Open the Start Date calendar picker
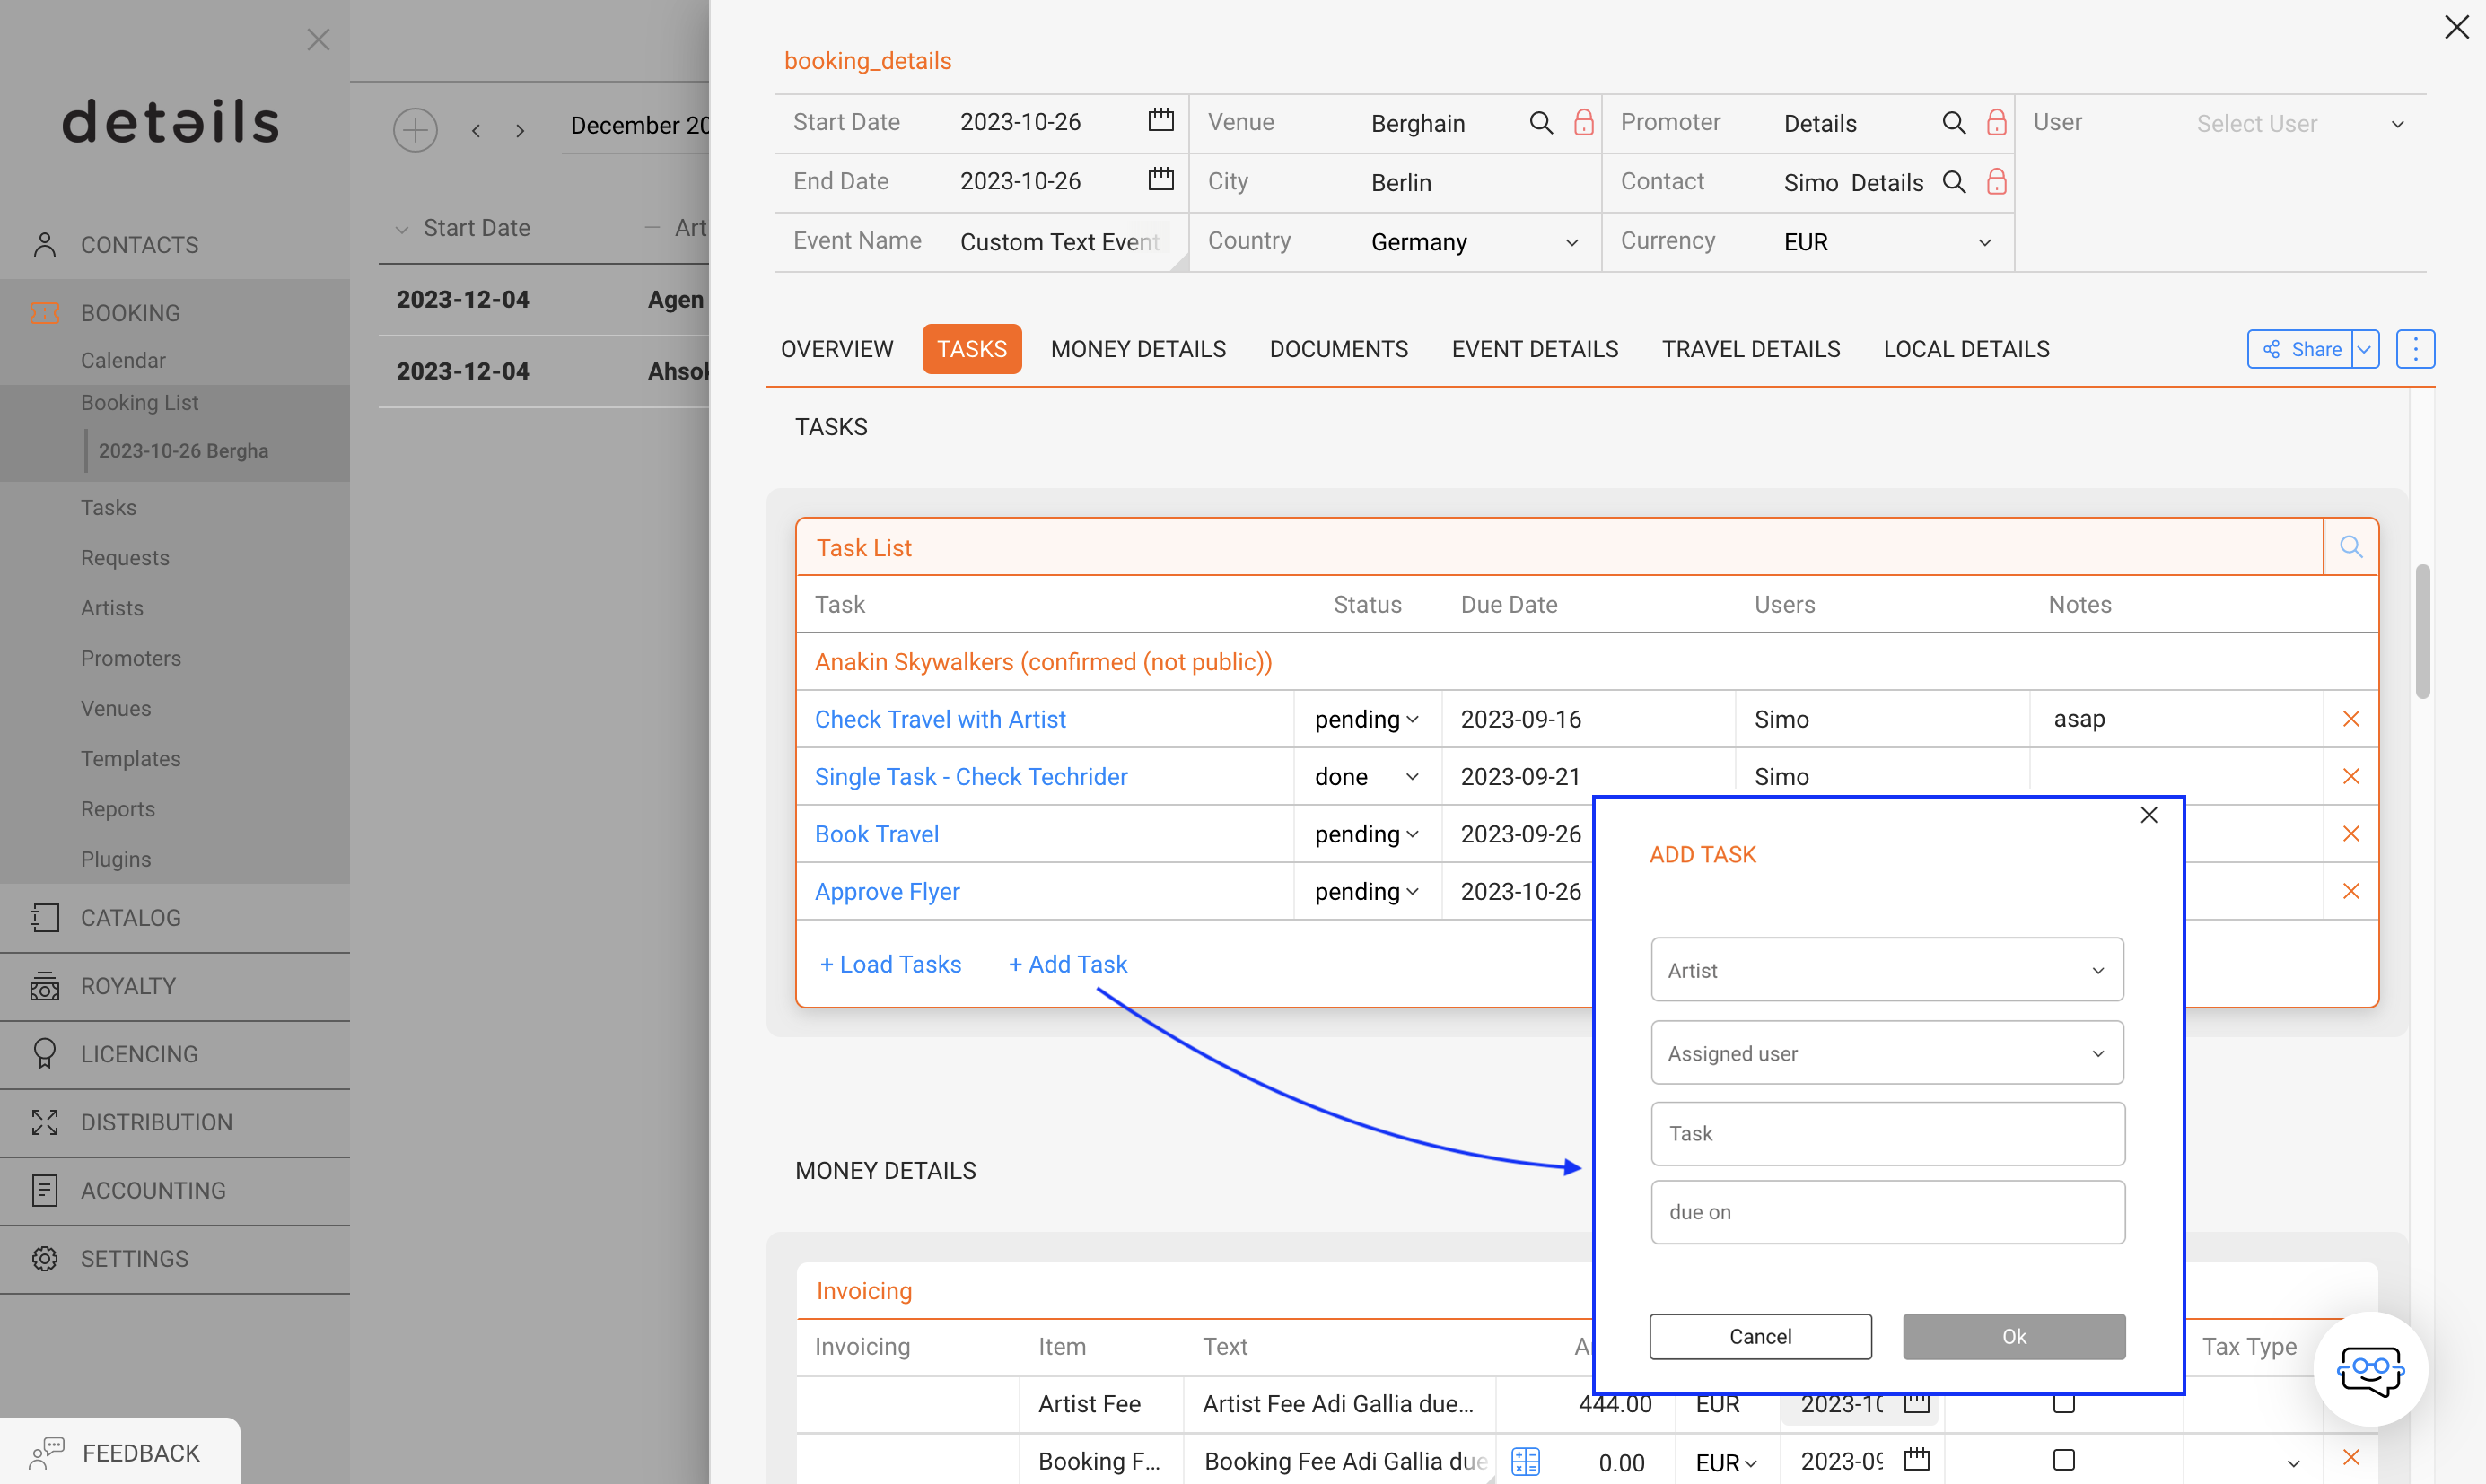 (1160, 121)
